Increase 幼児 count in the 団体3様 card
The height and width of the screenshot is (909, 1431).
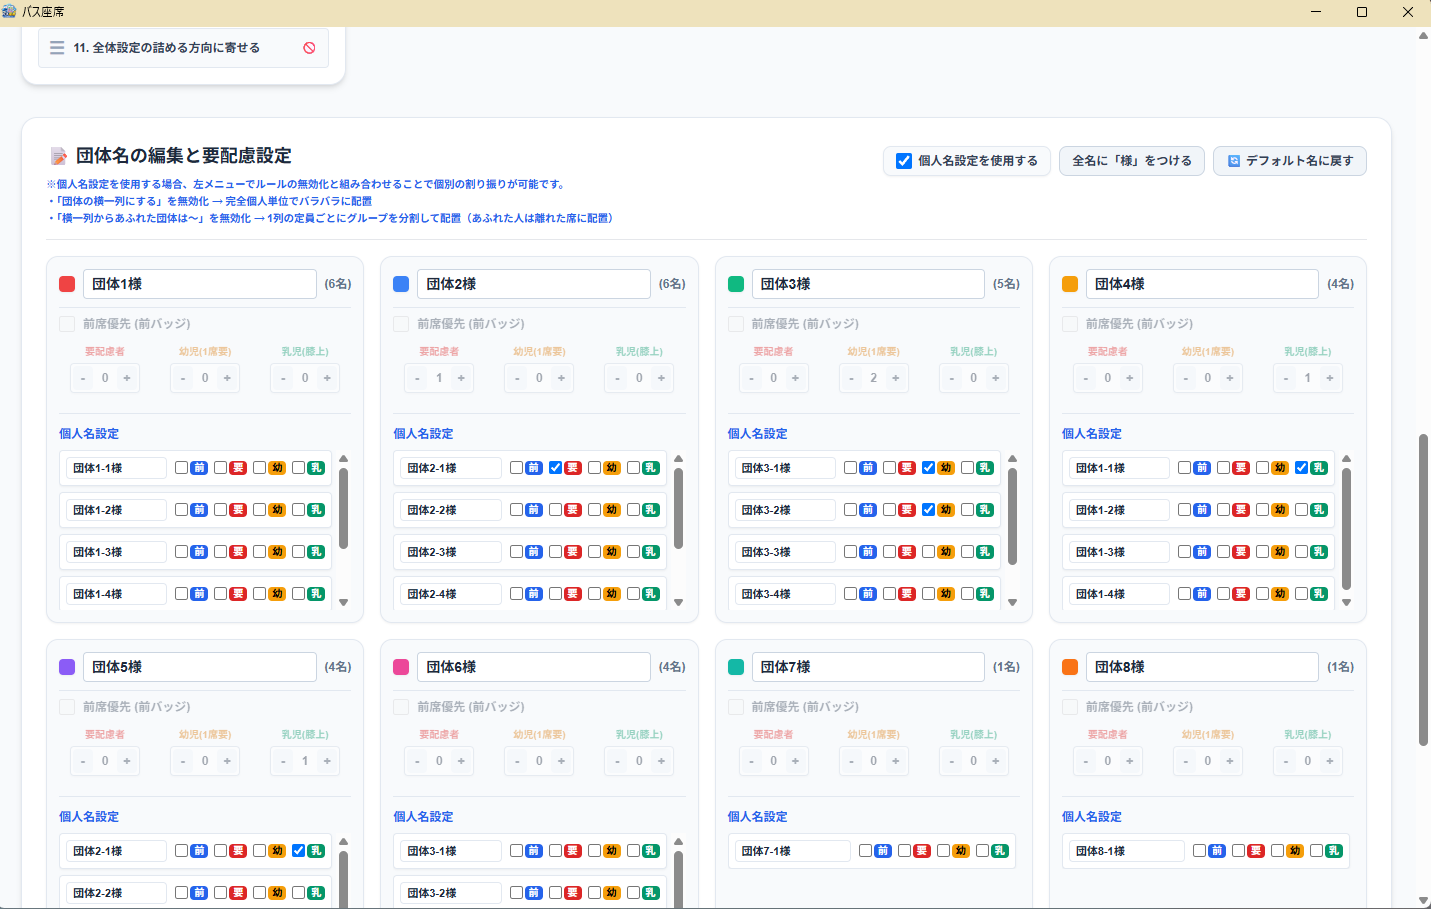pyautogui.click(x=896, y=378)
